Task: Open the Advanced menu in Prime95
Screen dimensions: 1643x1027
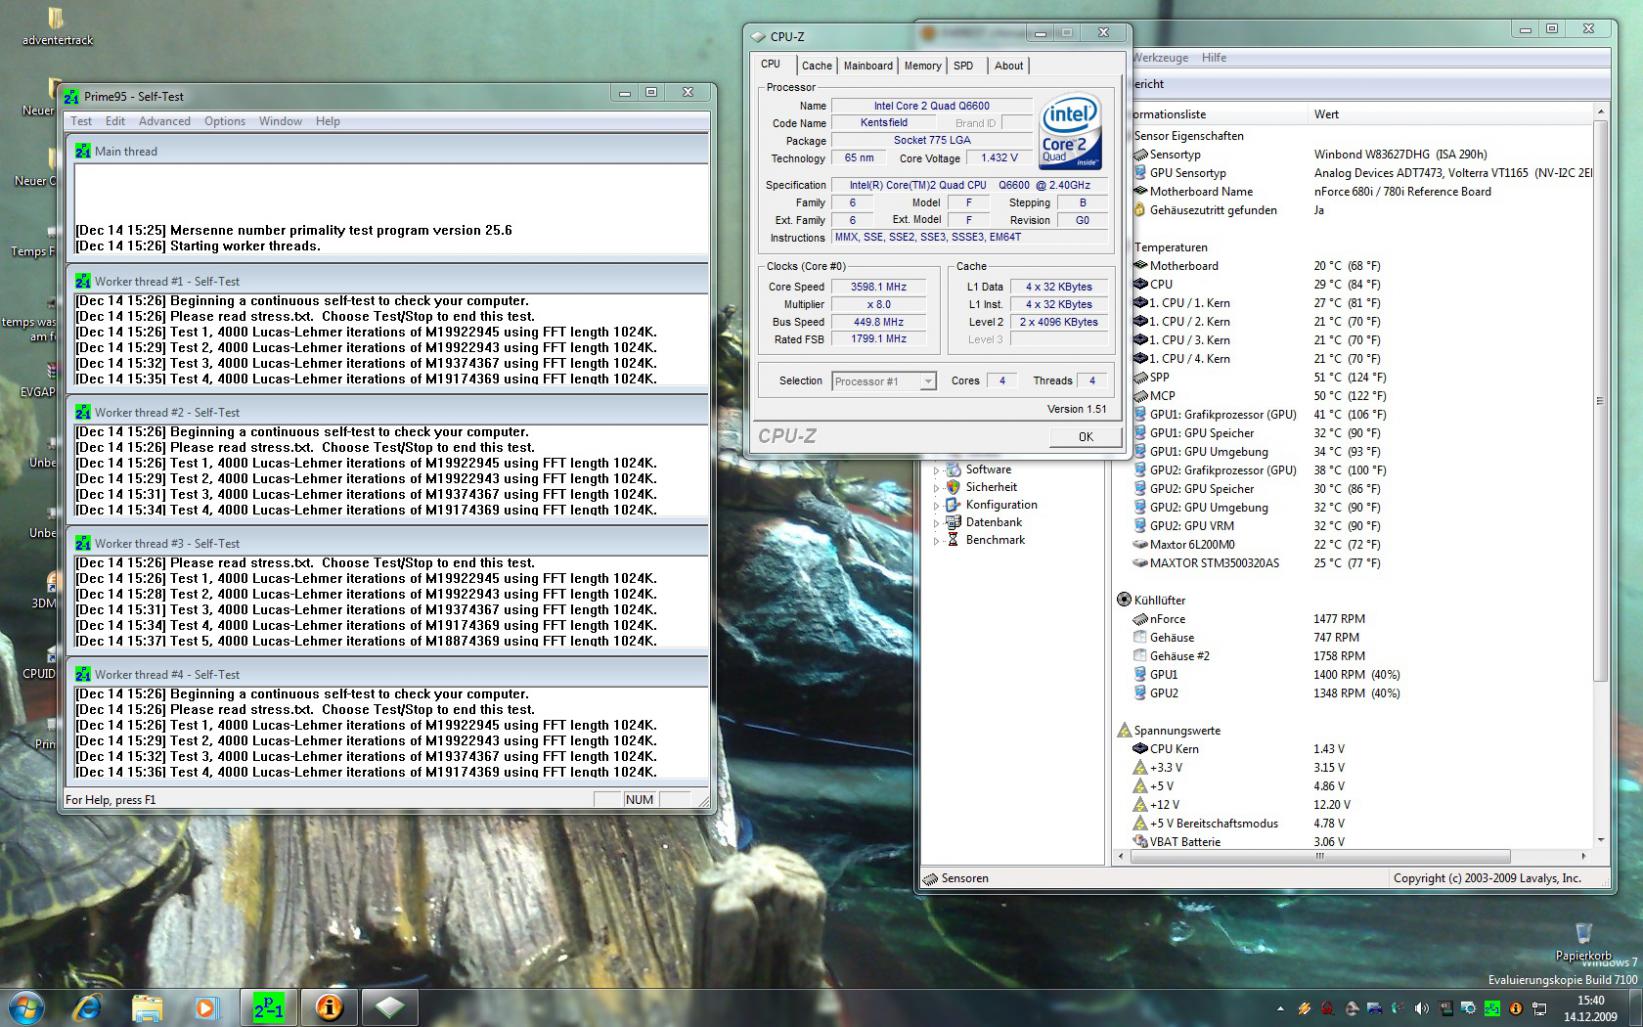Action: (164, 121)
